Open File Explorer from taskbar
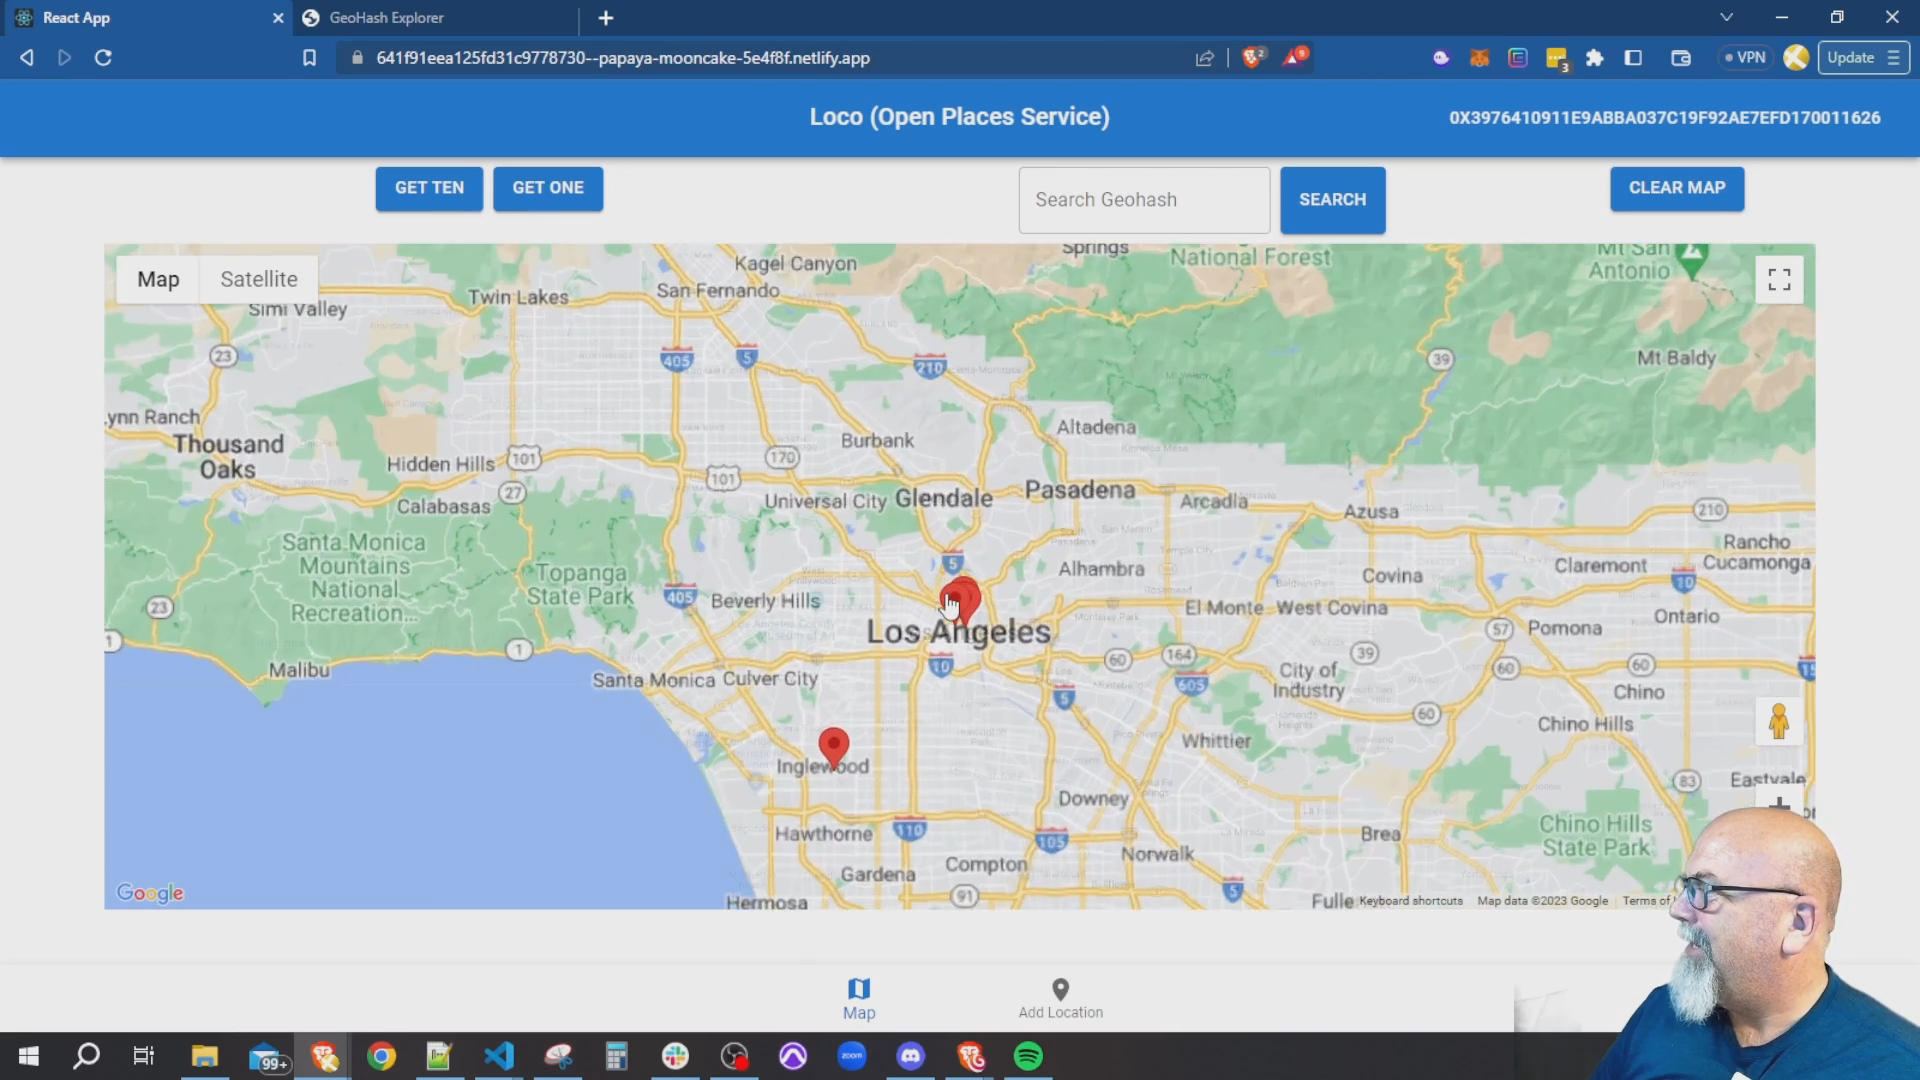The width and height of the screenshot is (1920, 1080). pyautogui.click(x=205, y=1056)
